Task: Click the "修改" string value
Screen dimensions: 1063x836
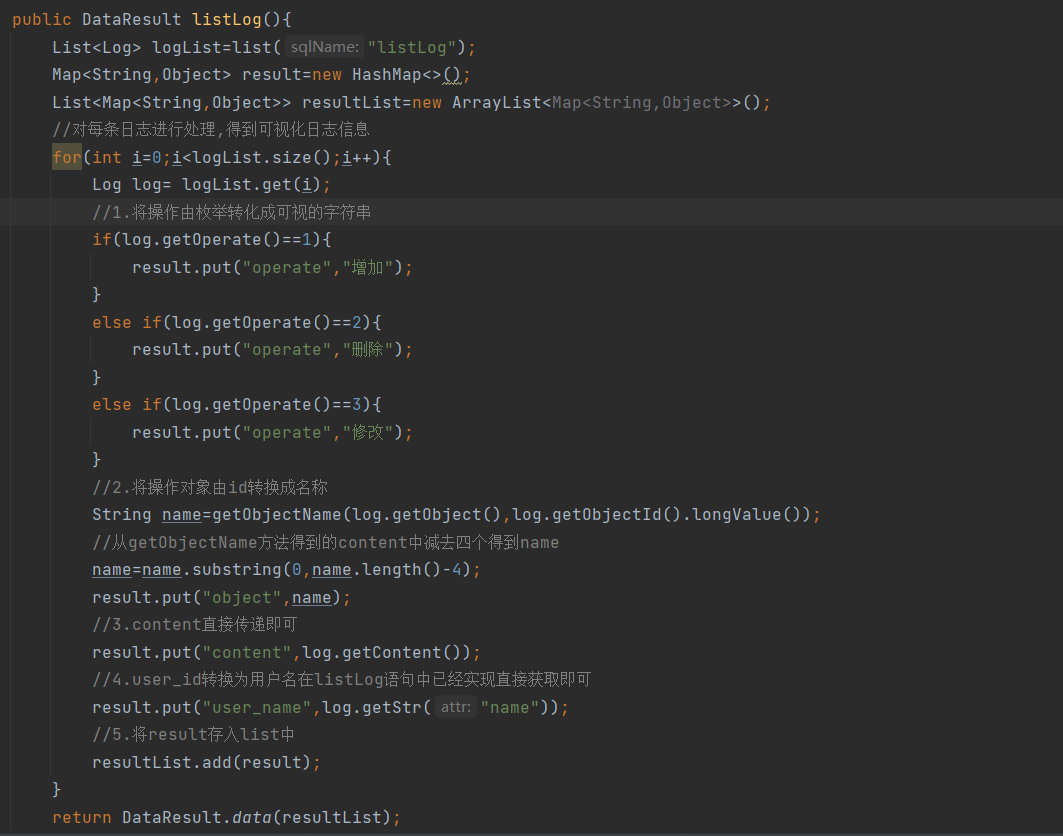Action: coord(367,432)
